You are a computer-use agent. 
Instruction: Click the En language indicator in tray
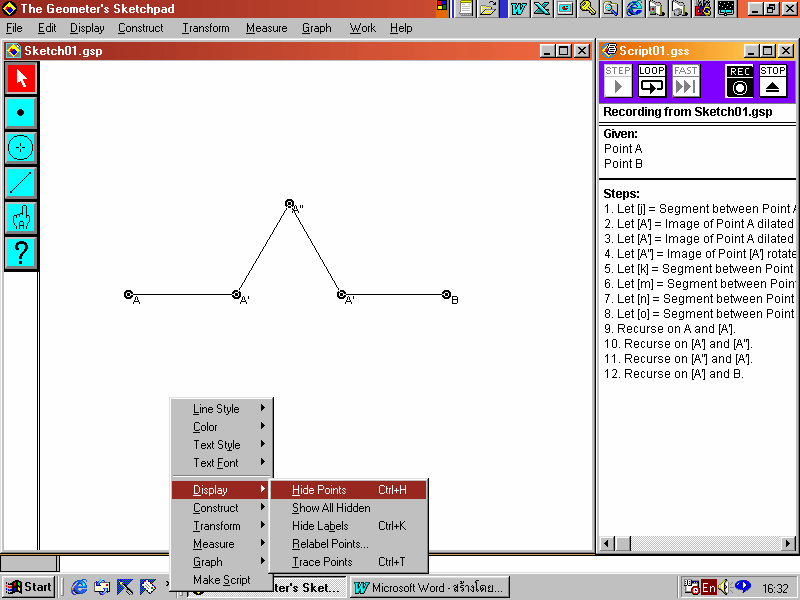709,588
